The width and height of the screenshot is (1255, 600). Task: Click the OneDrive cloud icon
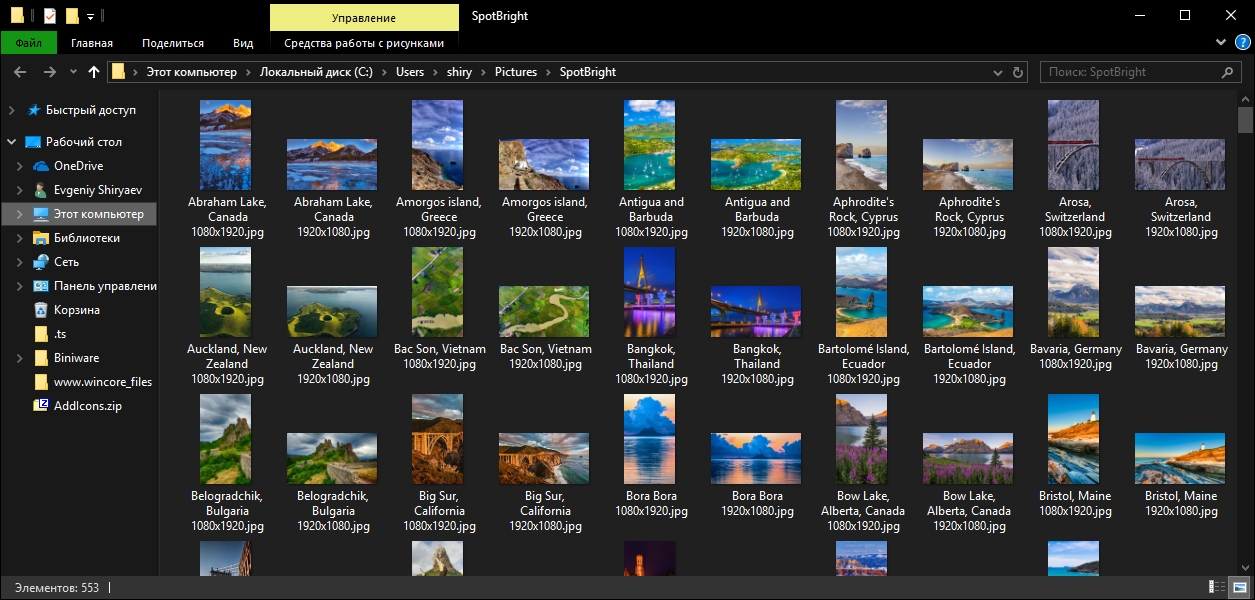(x=41, y=166)
